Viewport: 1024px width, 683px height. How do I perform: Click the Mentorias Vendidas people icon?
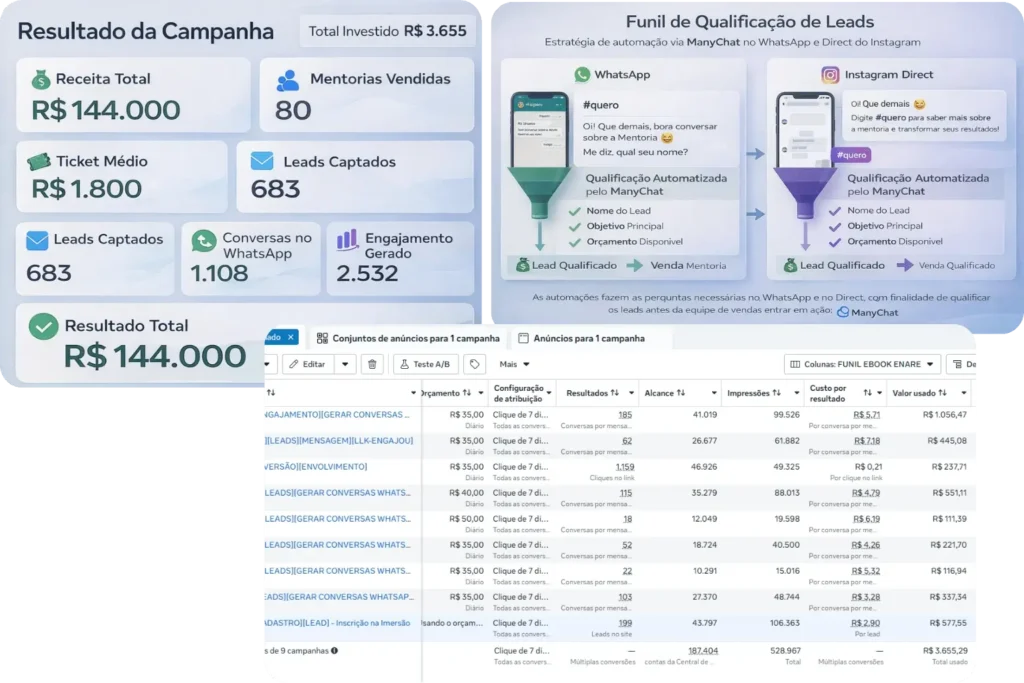tap(288, 79)
